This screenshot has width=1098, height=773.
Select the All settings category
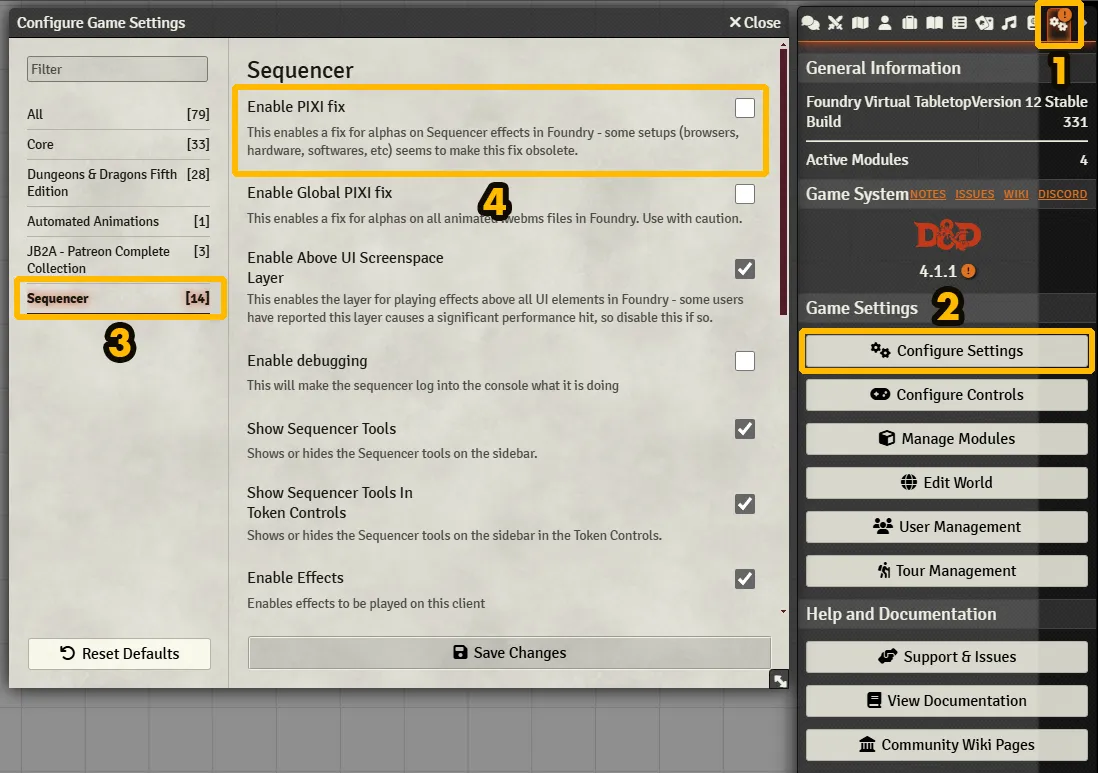click(x=118, y=114)
